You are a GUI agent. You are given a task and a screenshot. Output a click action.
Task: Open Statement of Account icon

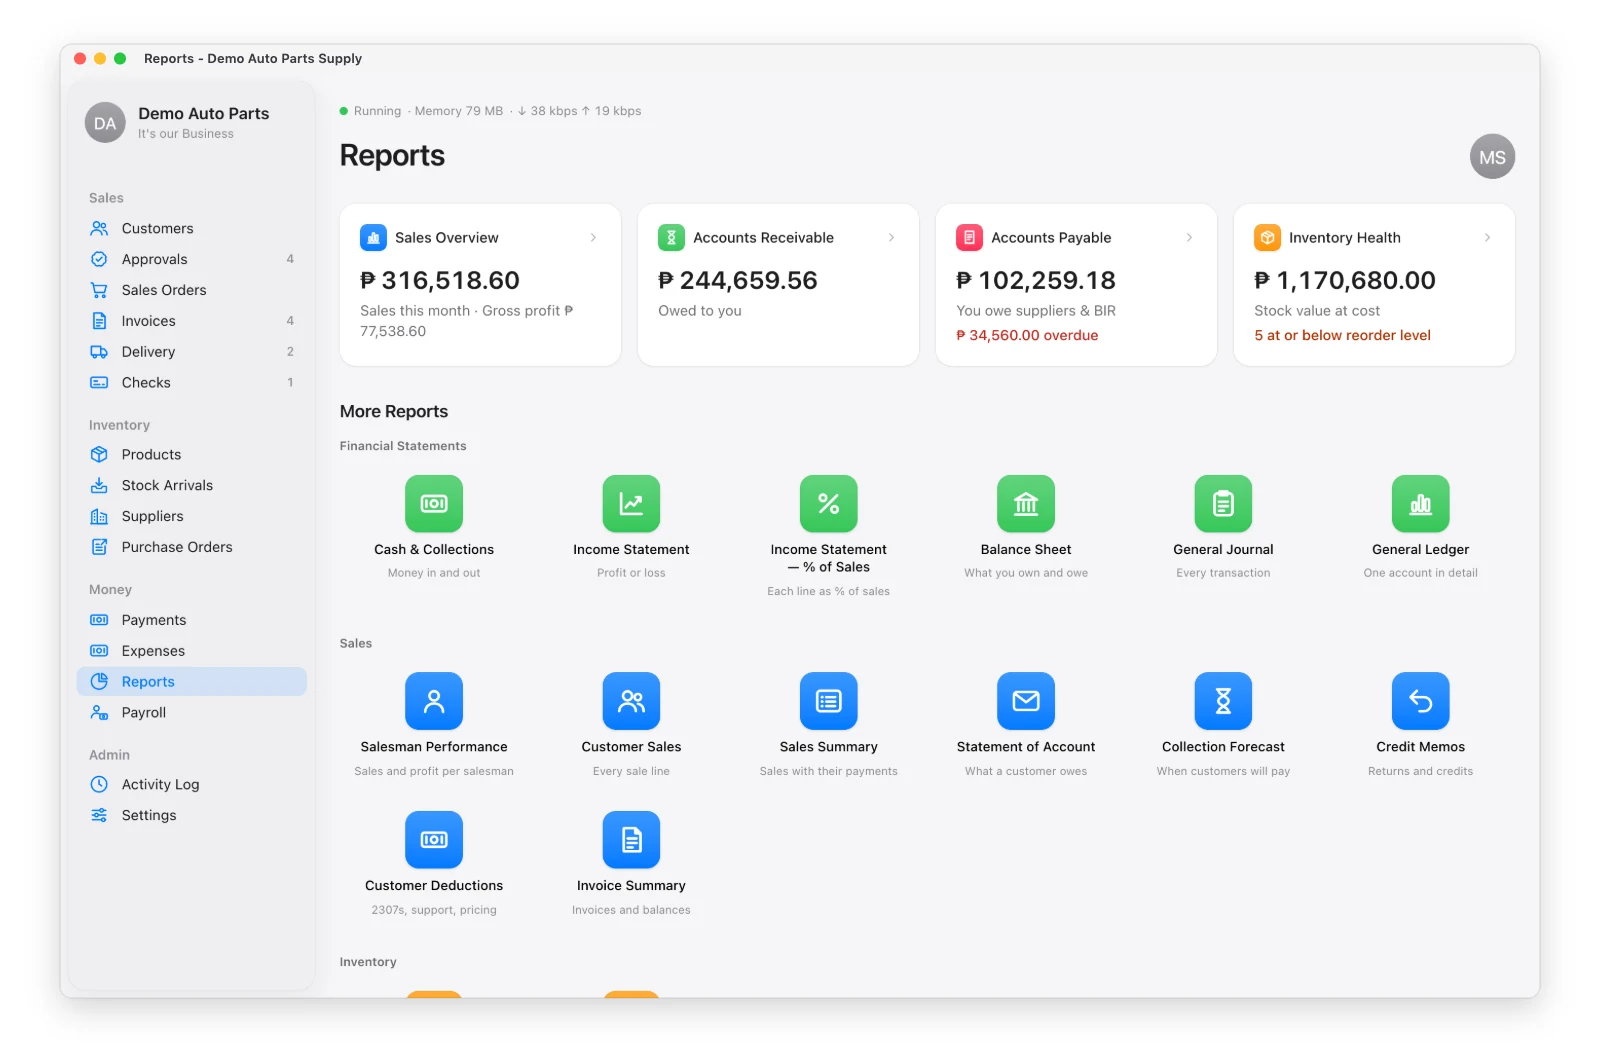[x=1026, y=701]
